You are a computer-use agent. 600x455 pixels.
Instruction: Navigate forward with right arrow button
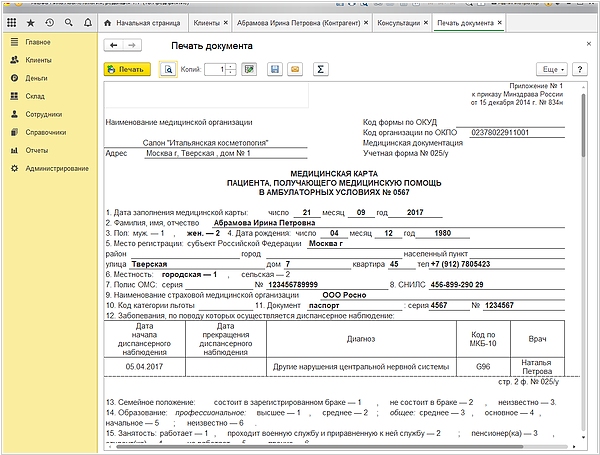132,45
